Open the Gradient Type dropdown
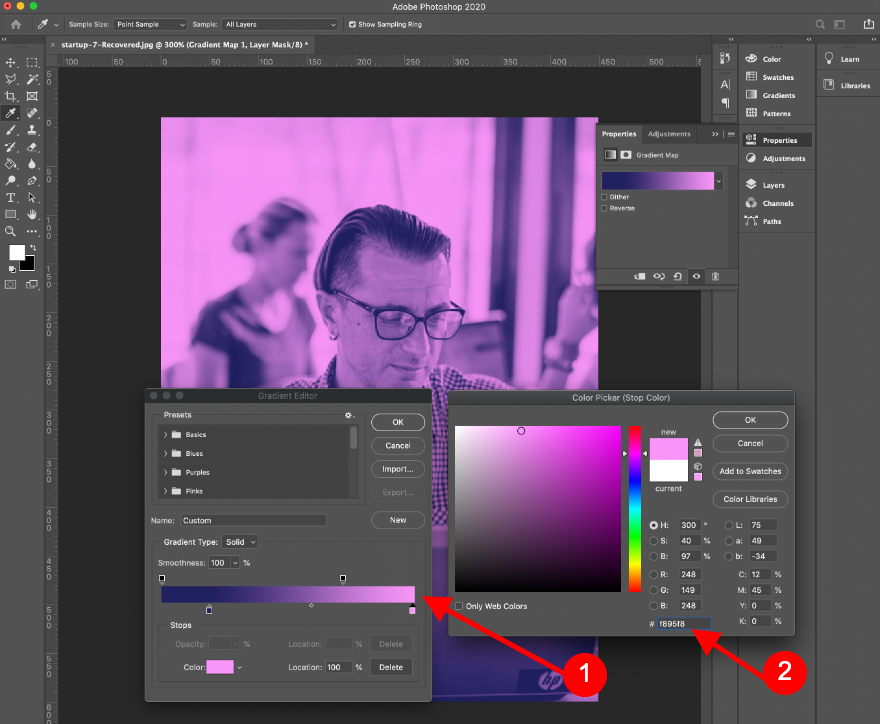Viewport: 880px width, 724px height. (240, 542)
